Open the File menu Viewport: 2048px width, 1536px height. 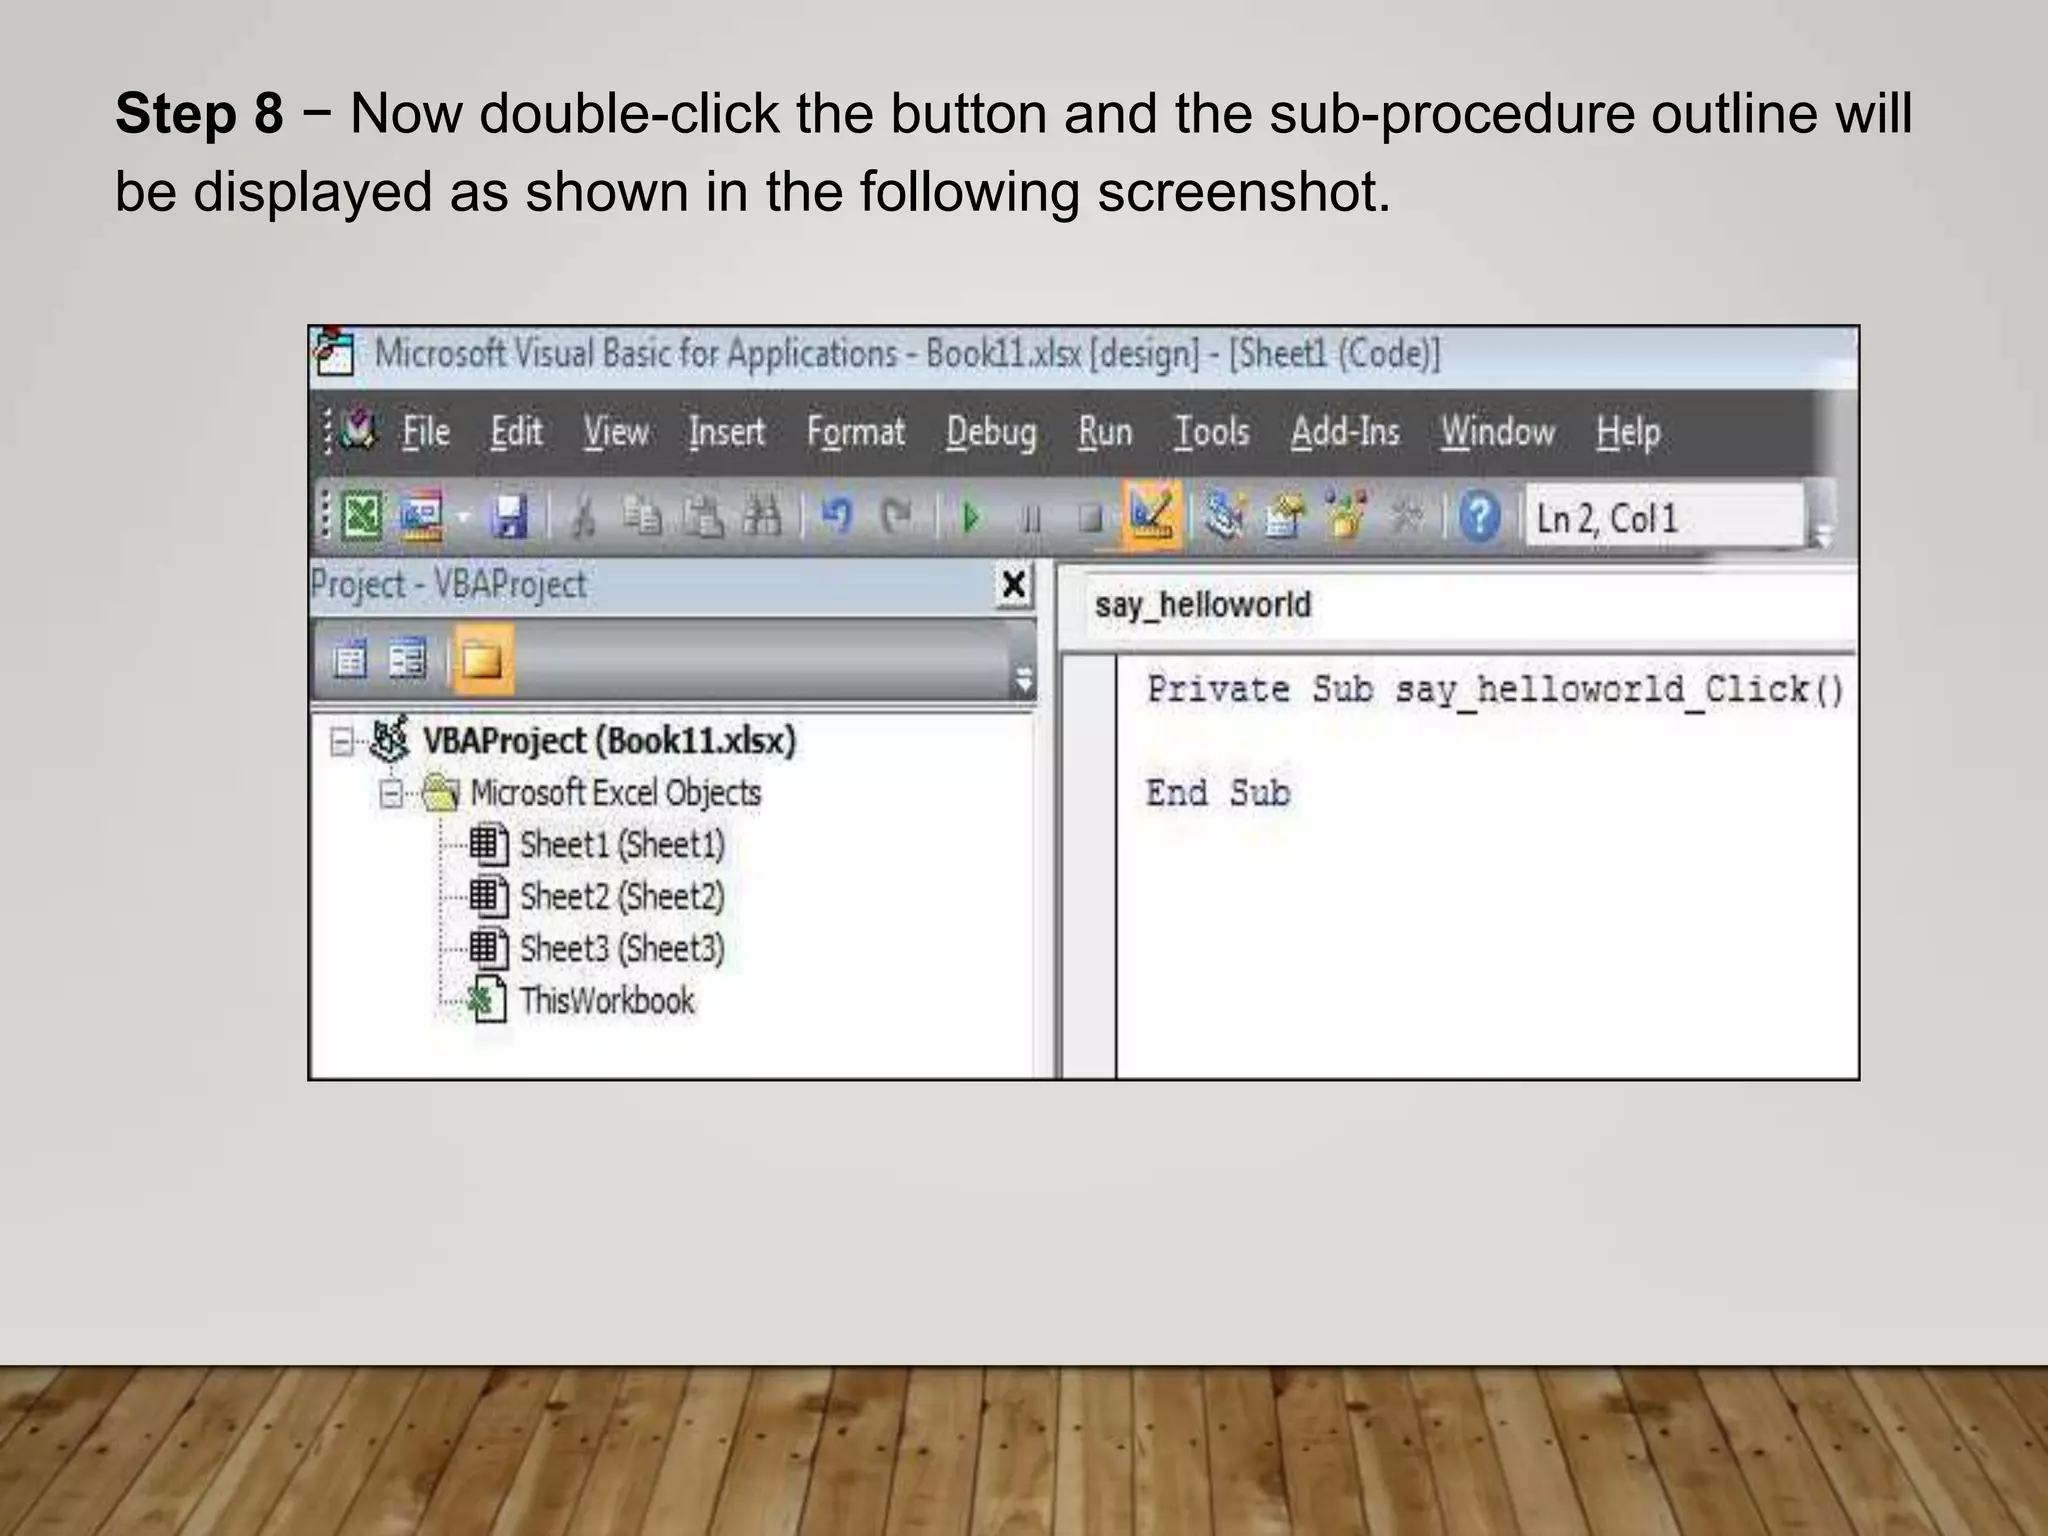tap(426, 432)
